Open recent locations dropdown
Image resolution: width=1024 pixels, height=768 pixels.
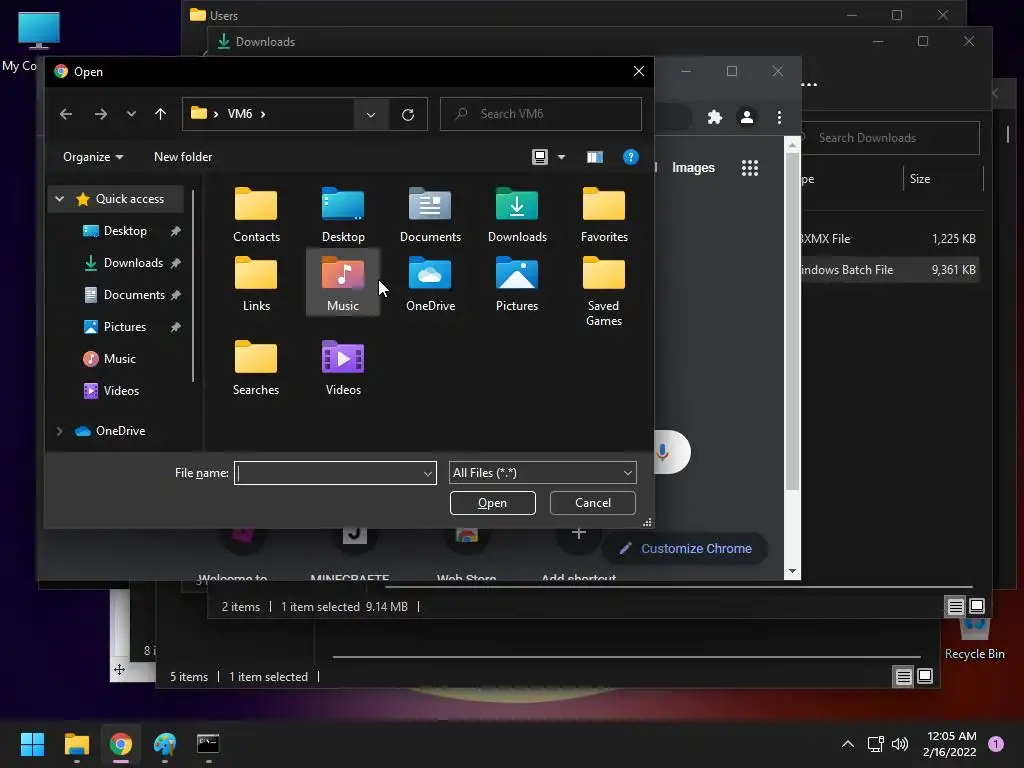131,114
